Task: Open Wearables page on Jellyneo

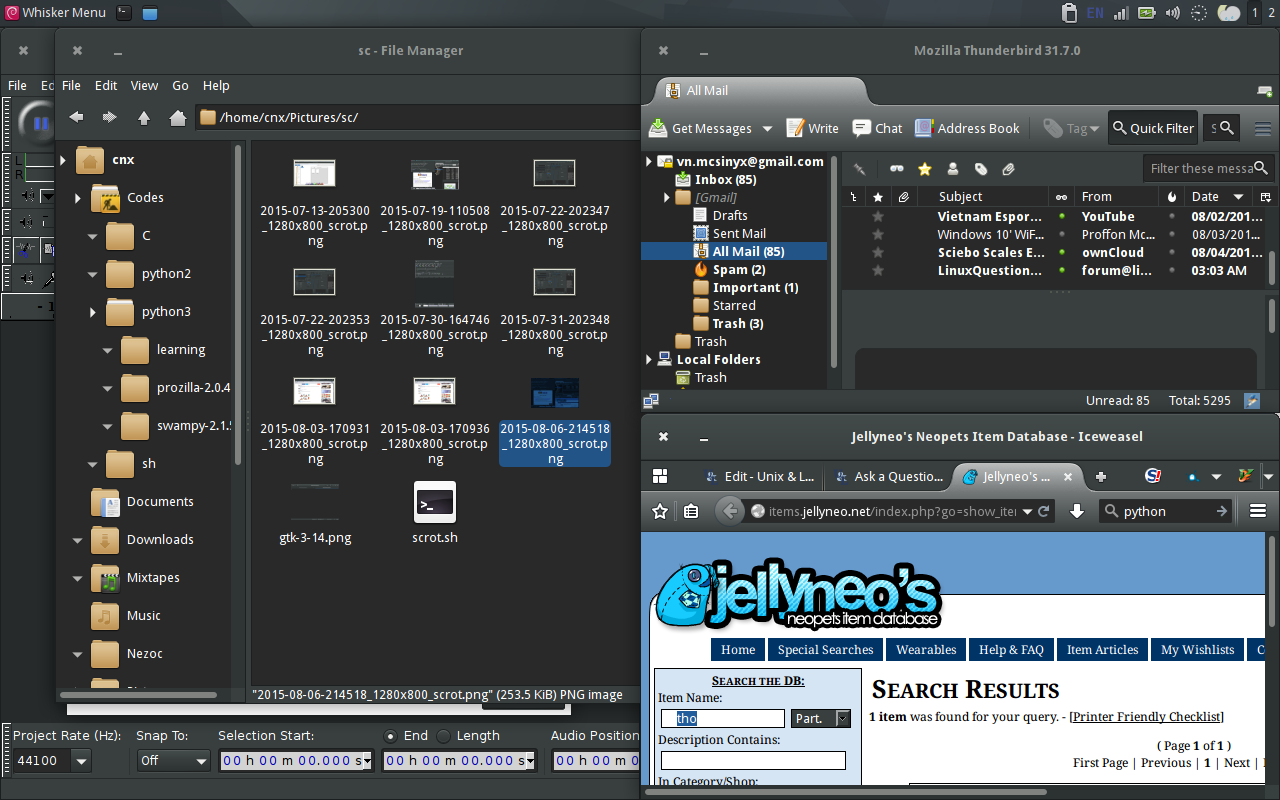Action: [926, 650]
